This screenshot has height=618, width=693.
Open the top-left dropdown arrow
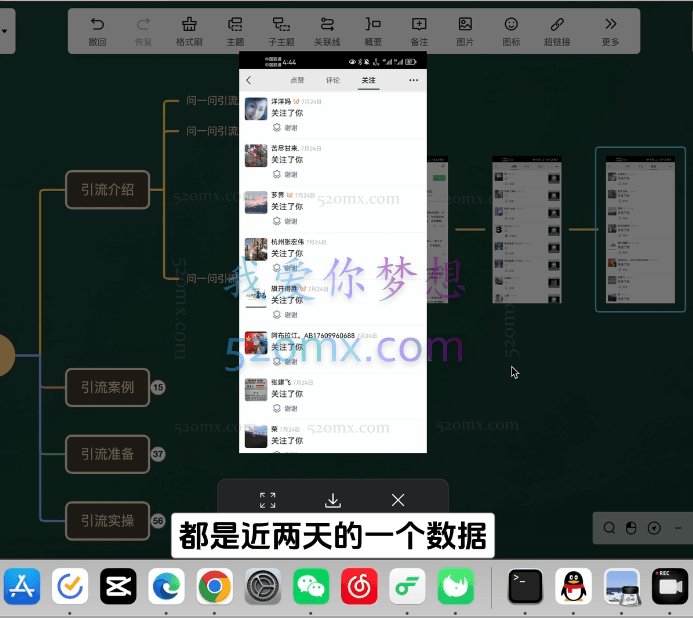click(x=4, y=31)
